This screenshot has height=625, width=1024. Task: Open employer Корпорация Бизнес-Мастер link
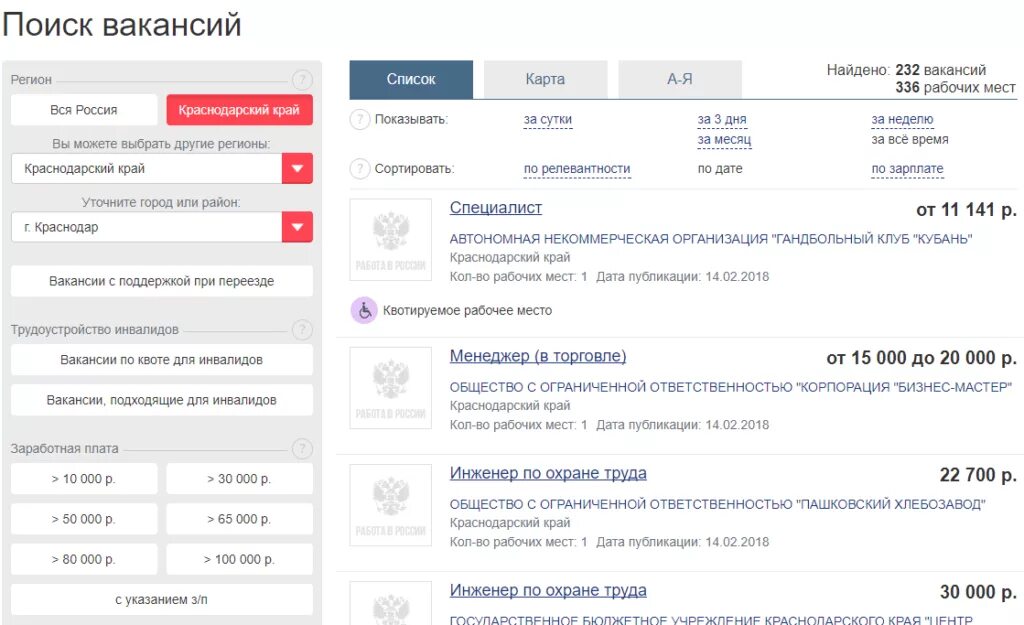click(731, 387)
